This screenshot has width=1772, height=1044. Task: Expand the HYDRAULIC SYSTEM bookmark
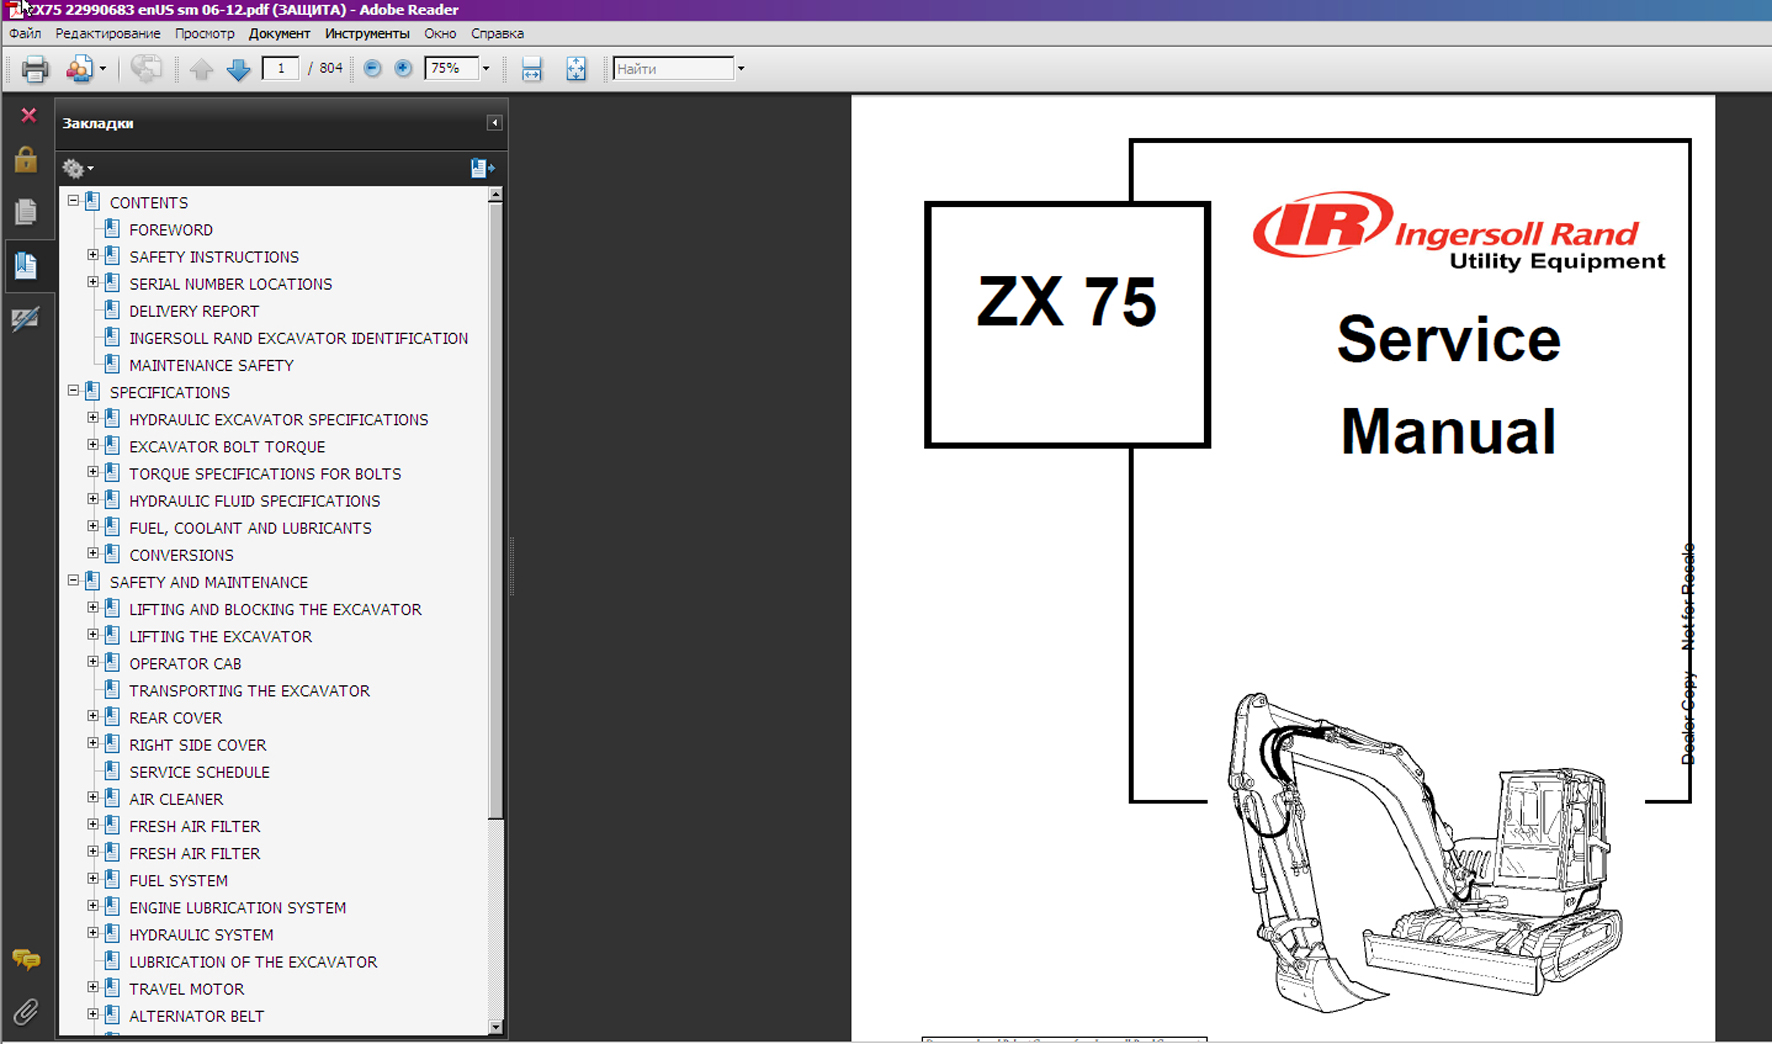coord(93,933)
